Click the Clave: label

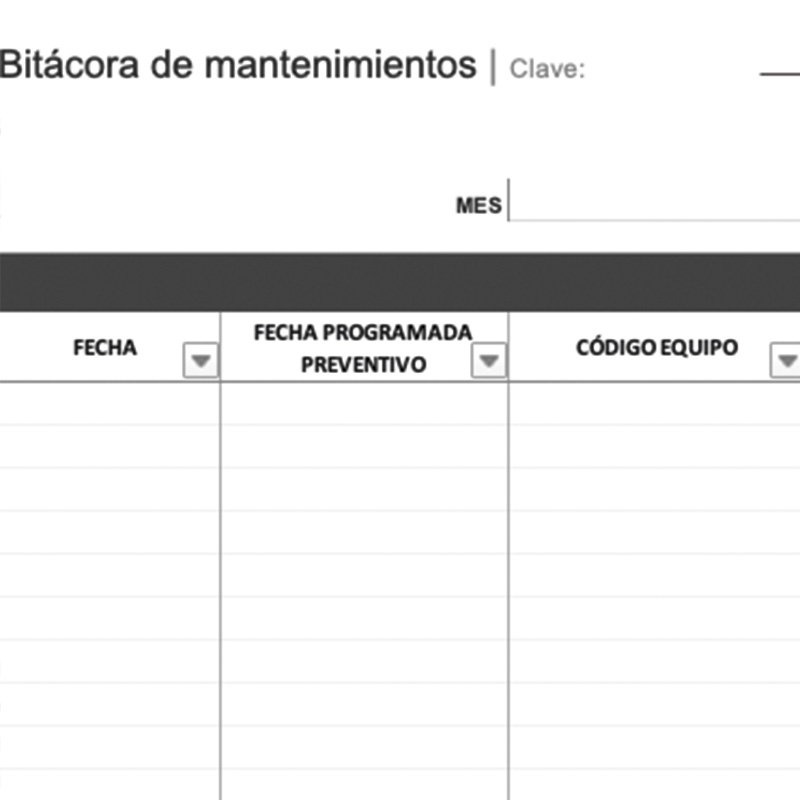pos(547,70)
